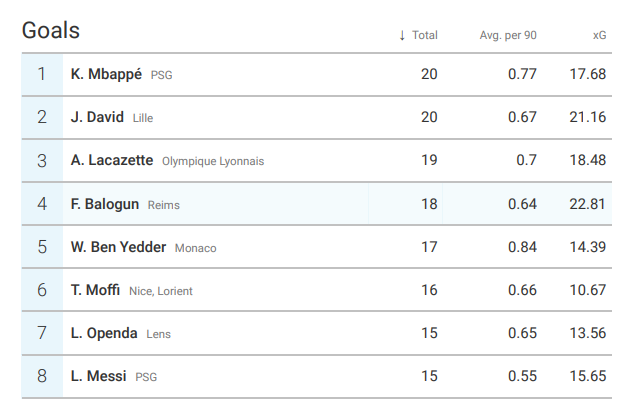Open A. Lacazette player profile
The width and height of the screenshot is (628, 408).
pyautogui.click(x=112, y=160)
